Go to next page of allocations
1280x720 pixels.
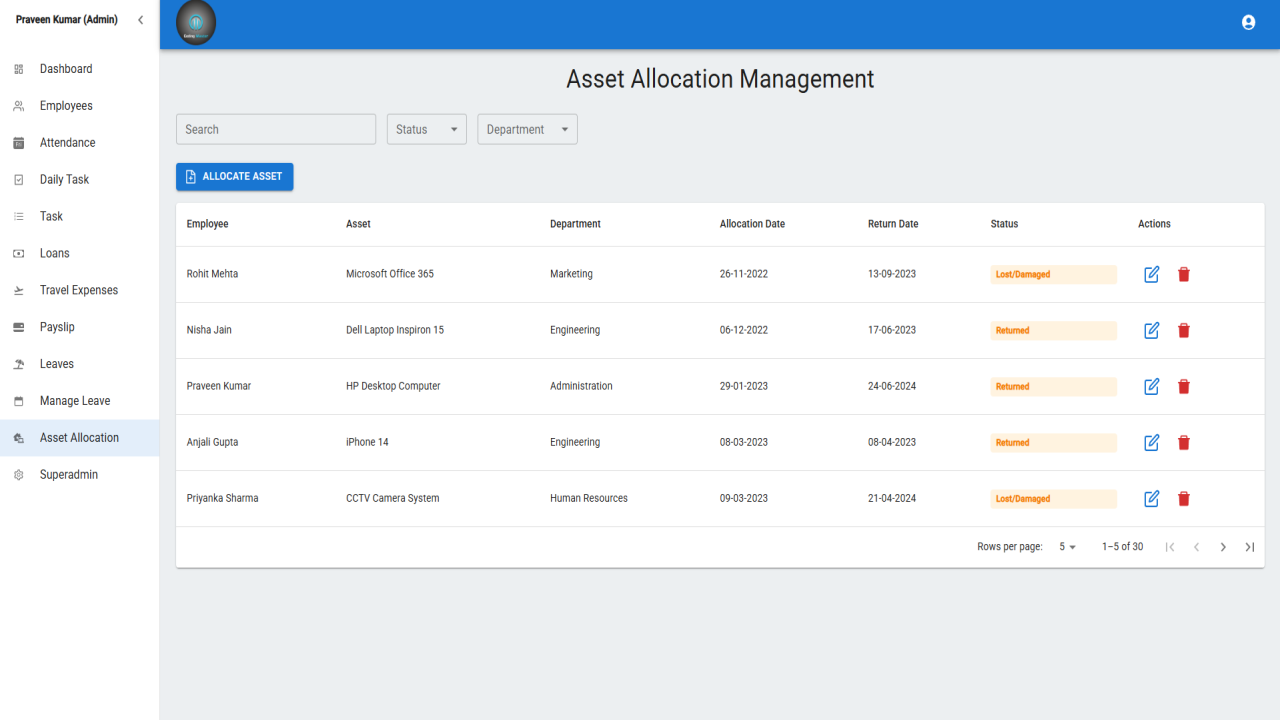click(1223, 547)
